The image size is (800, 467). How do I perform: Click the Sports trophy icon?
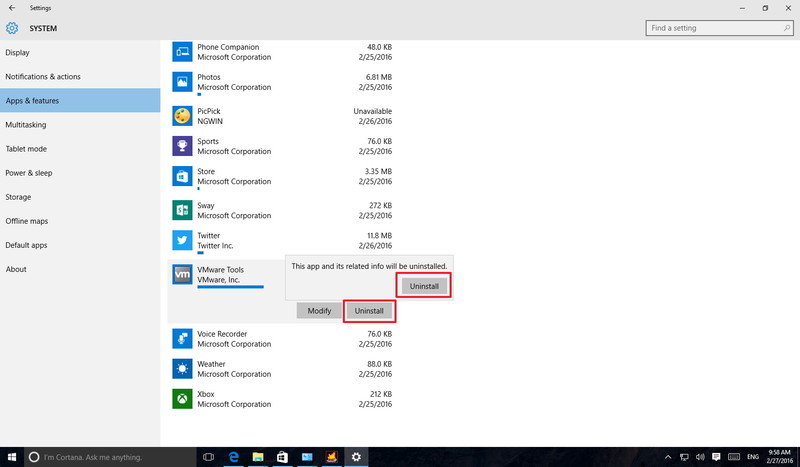[182, 146]
